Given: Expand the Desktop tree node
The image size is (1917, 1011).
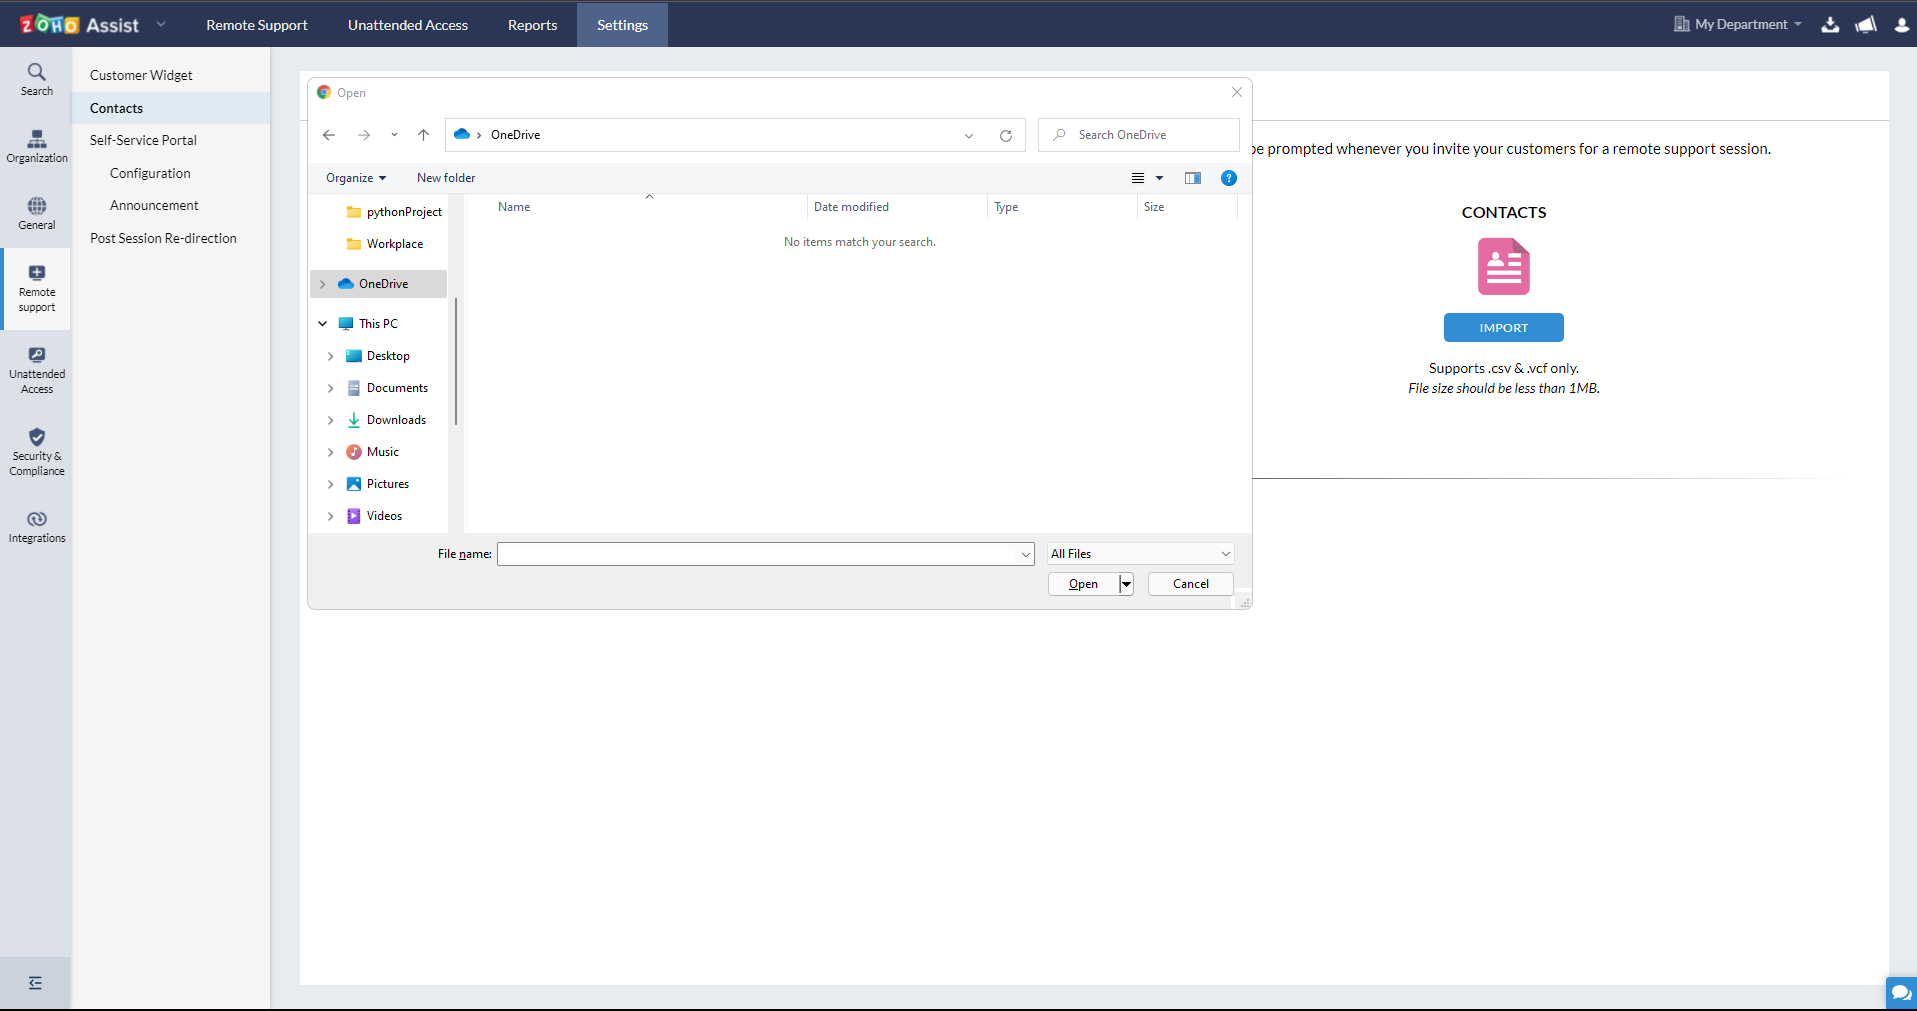Looking at the screenshot, I should pos(331,356).
